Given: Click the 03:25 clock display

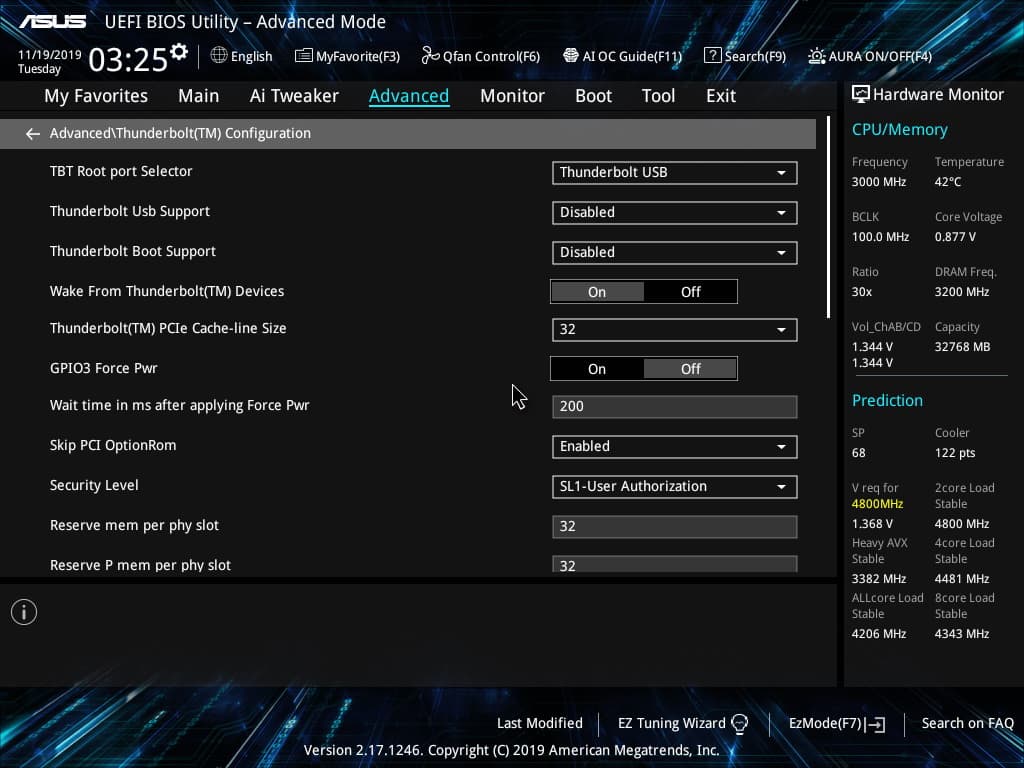Looking at the screenshot, I should click(x=128, y=59).
